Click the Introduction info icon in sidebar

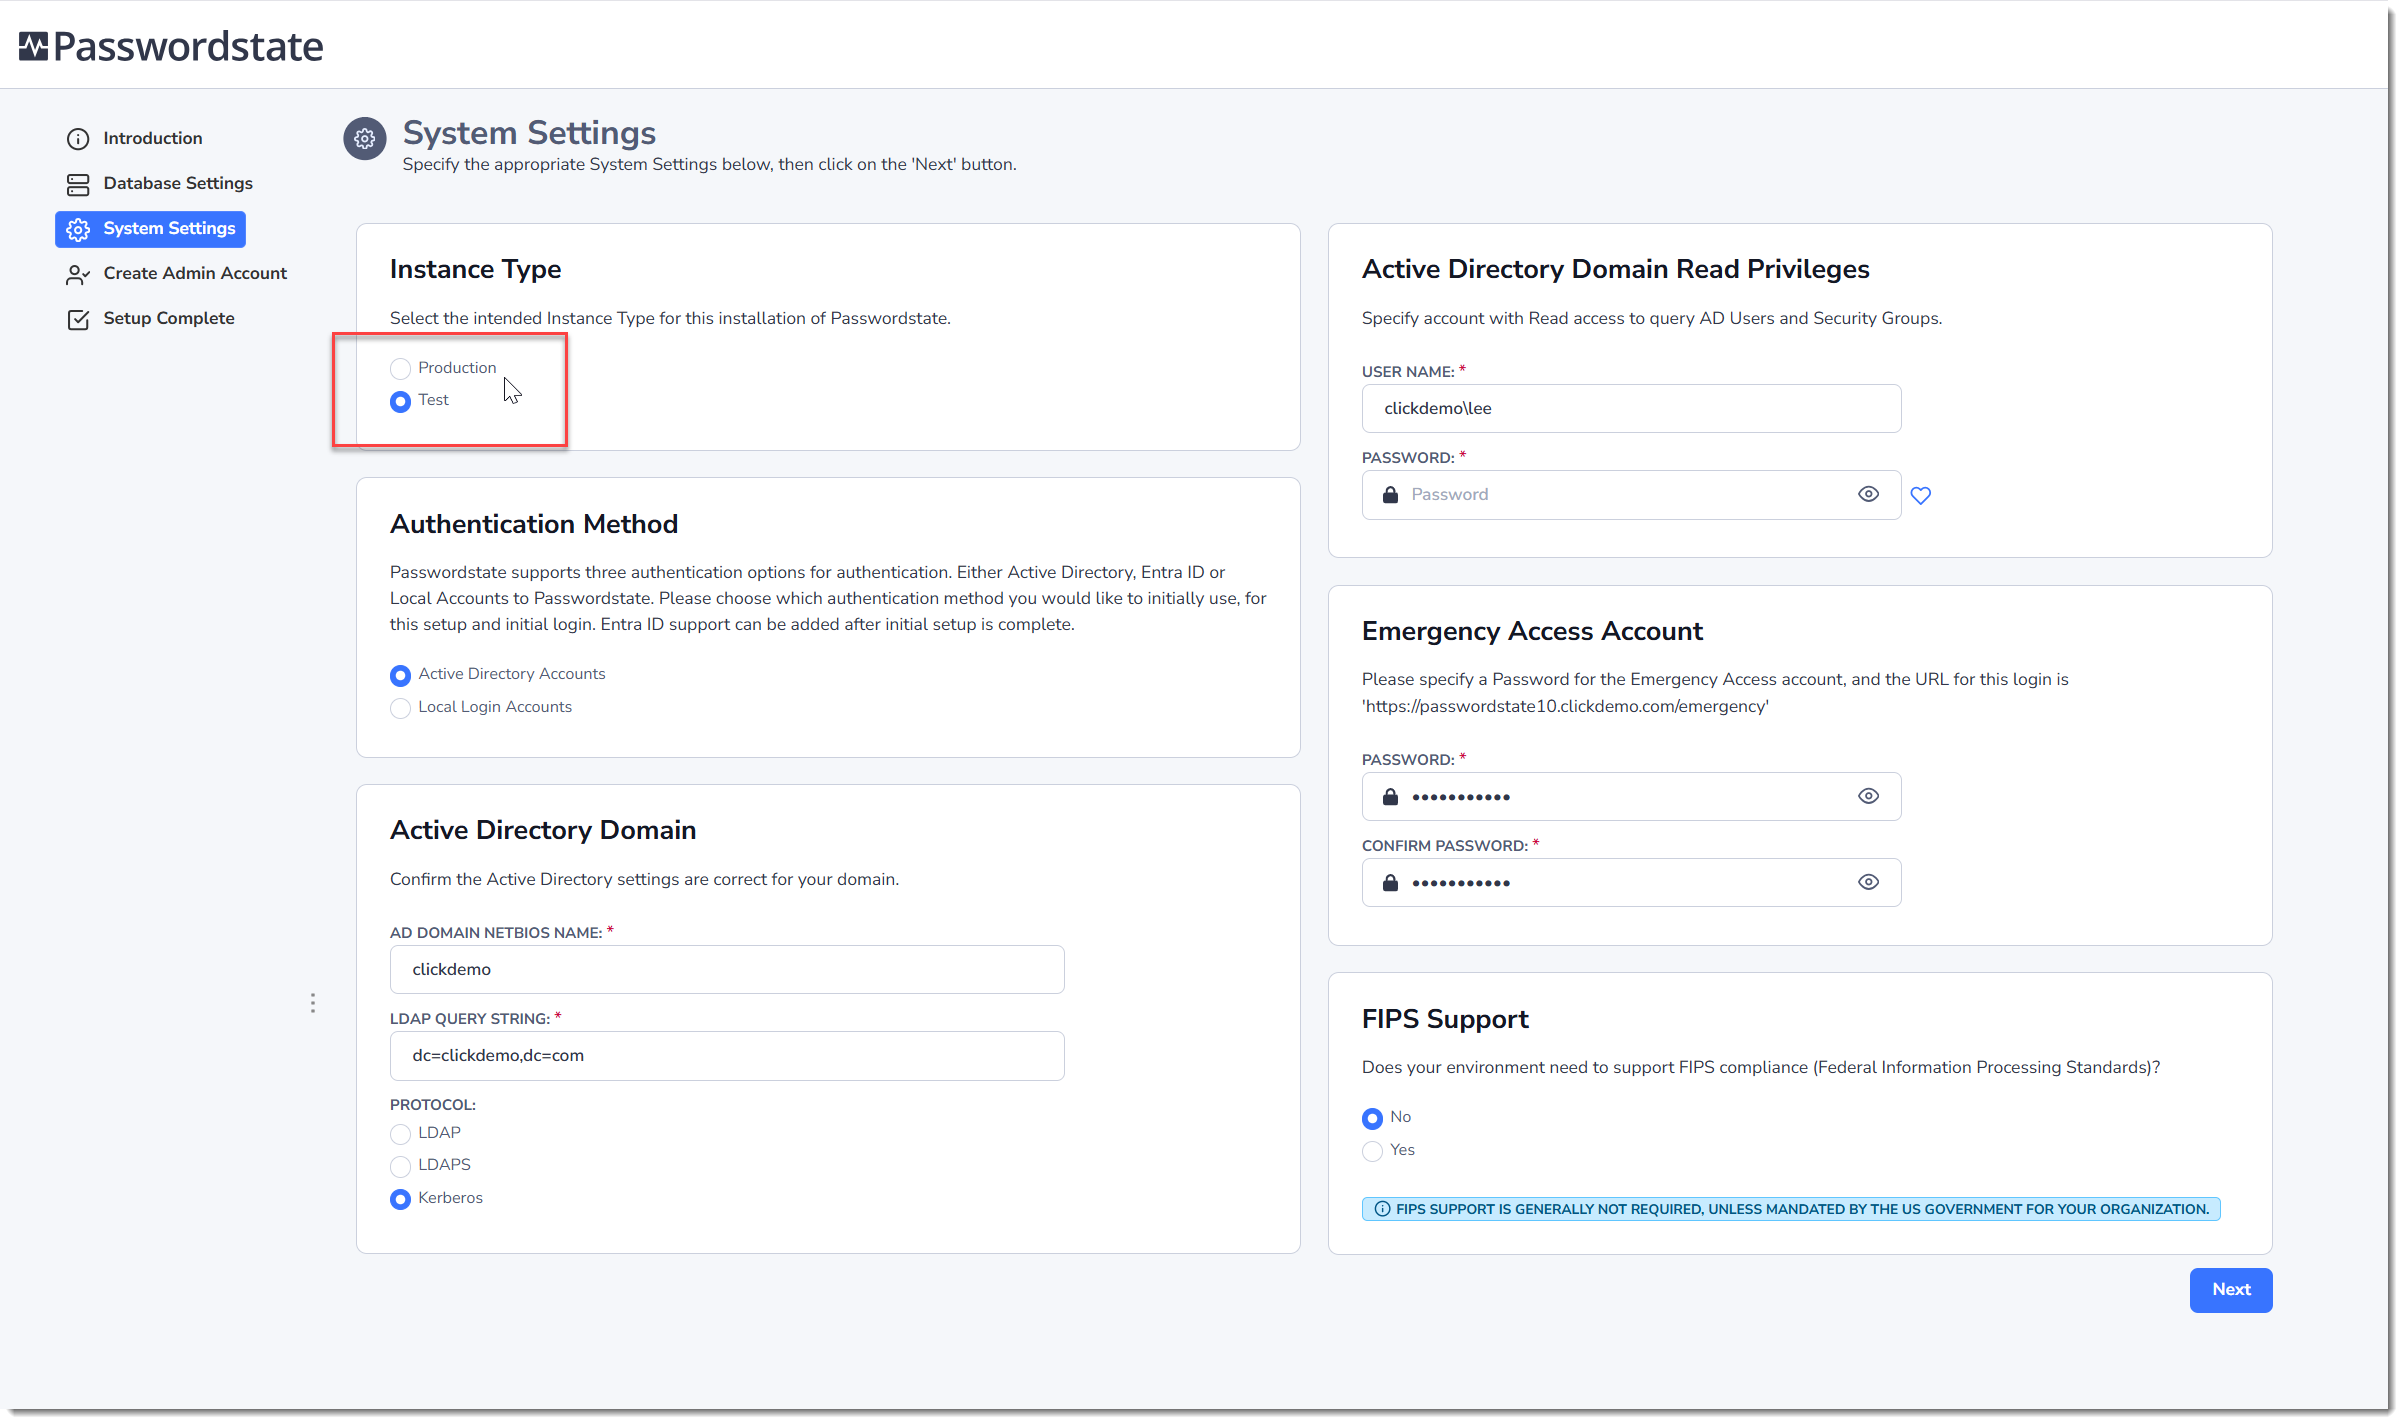(x=78, y=139)
